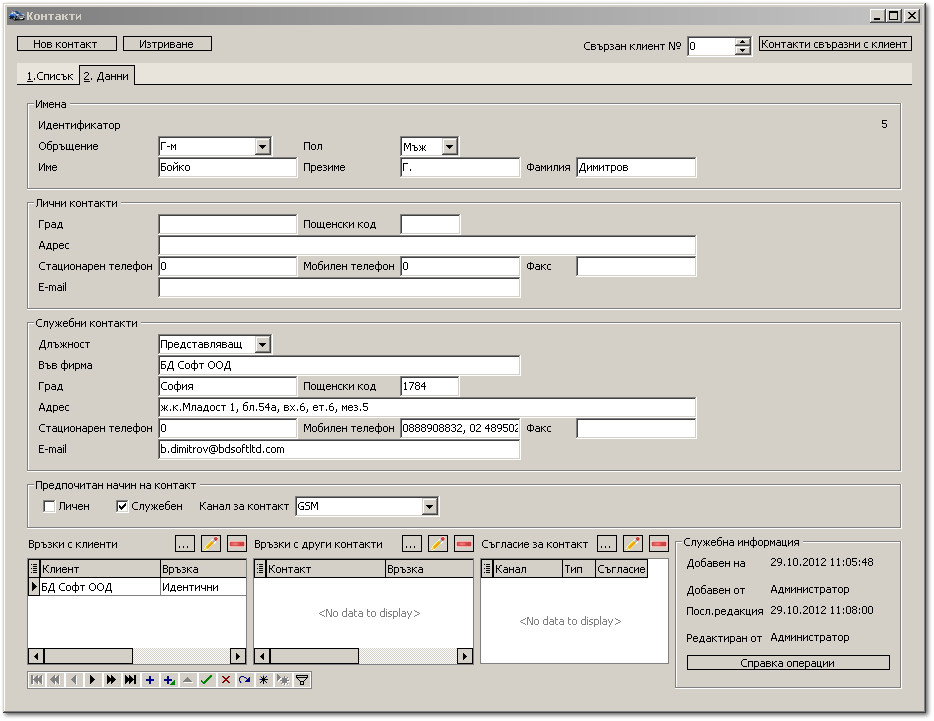
Task: Post the edit with the green checkmark
Action: tap(207, 680)
